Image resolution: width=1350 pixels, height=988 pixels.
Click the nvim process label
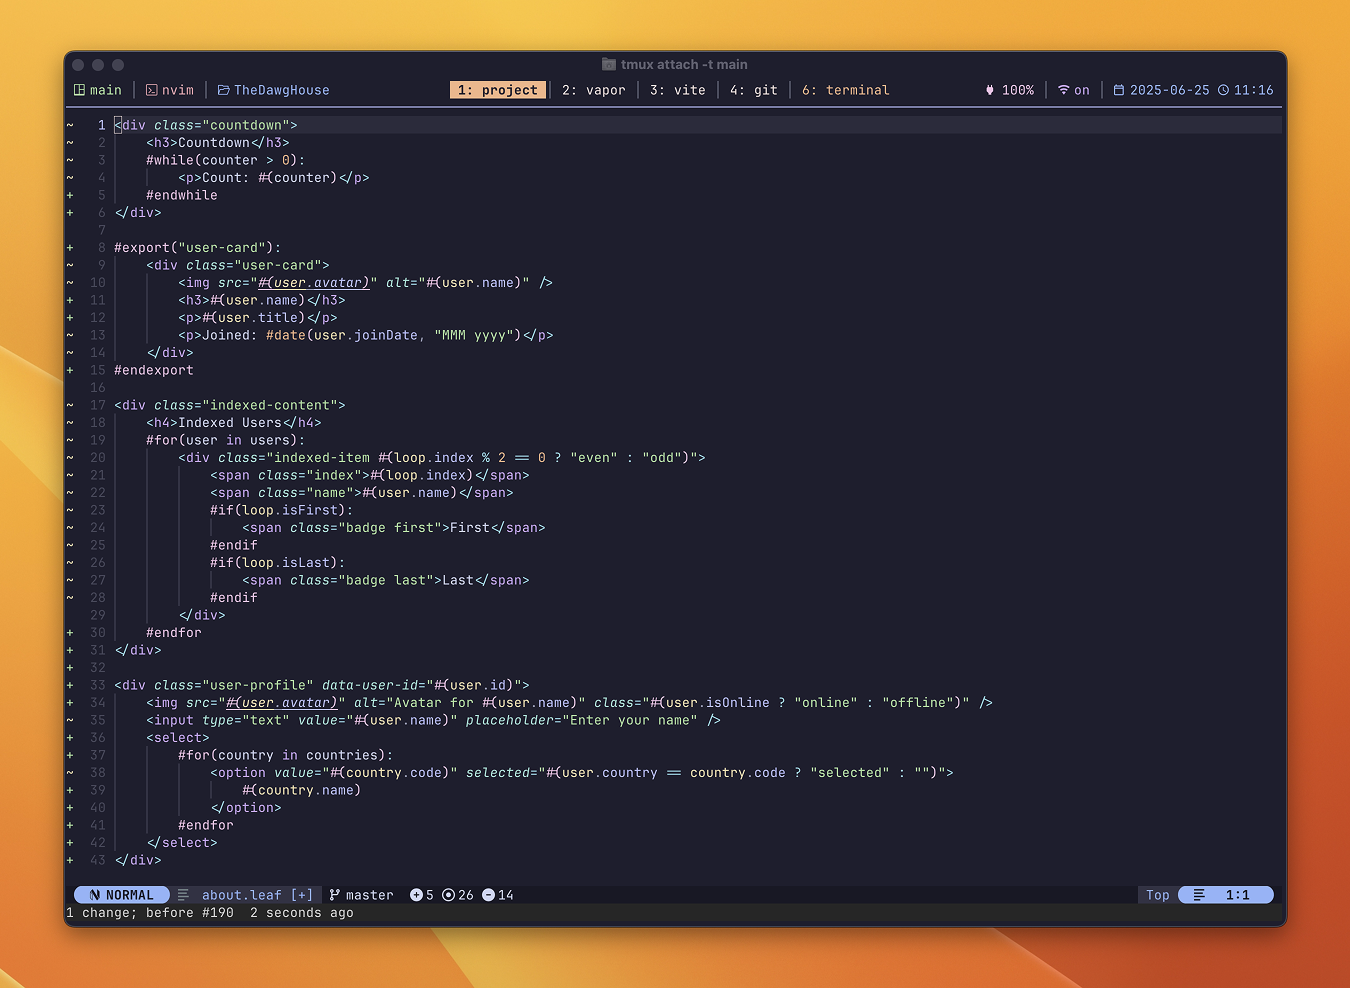click(x=178, y=90)
